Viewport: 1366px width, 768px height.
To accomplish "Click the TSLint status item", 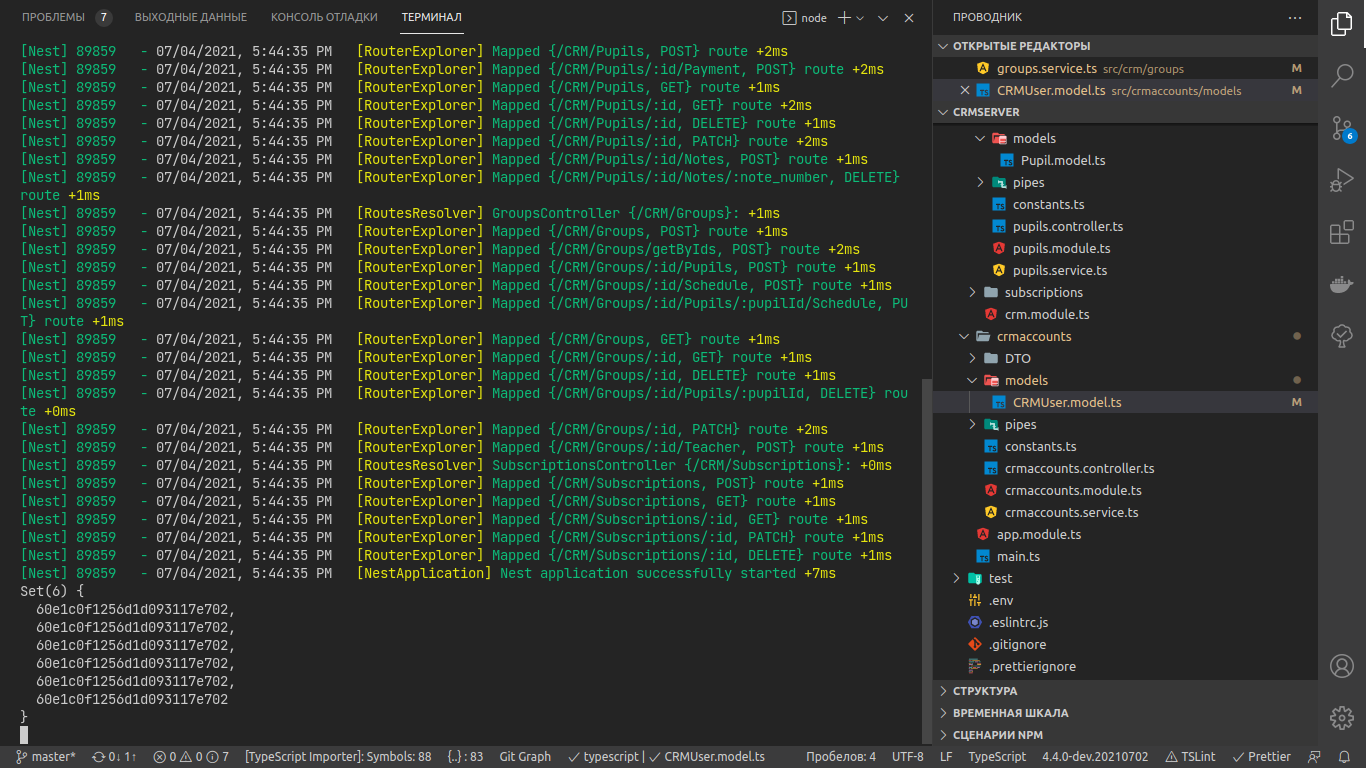I will tap(1190, 757).
